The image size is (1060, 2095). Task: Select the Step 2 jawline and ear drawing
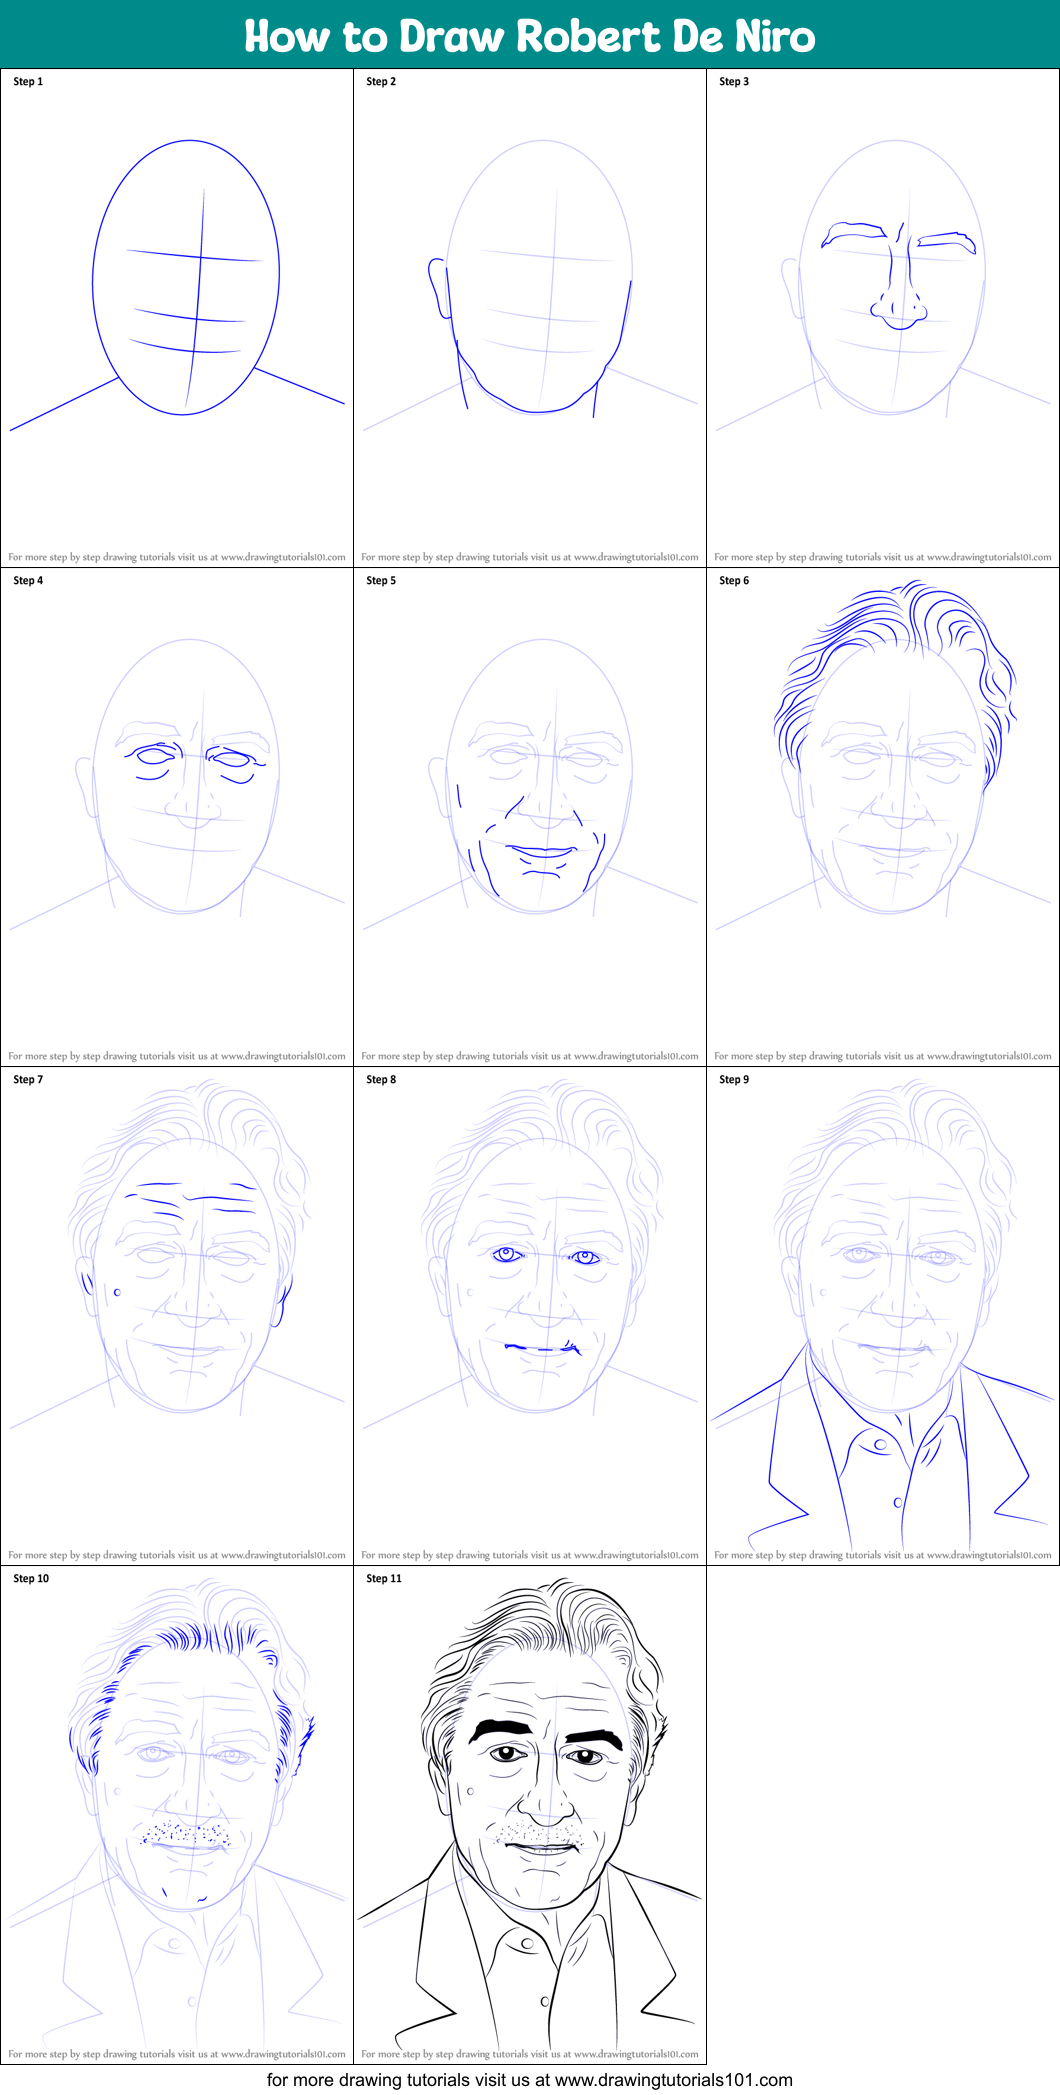[530, 300]
